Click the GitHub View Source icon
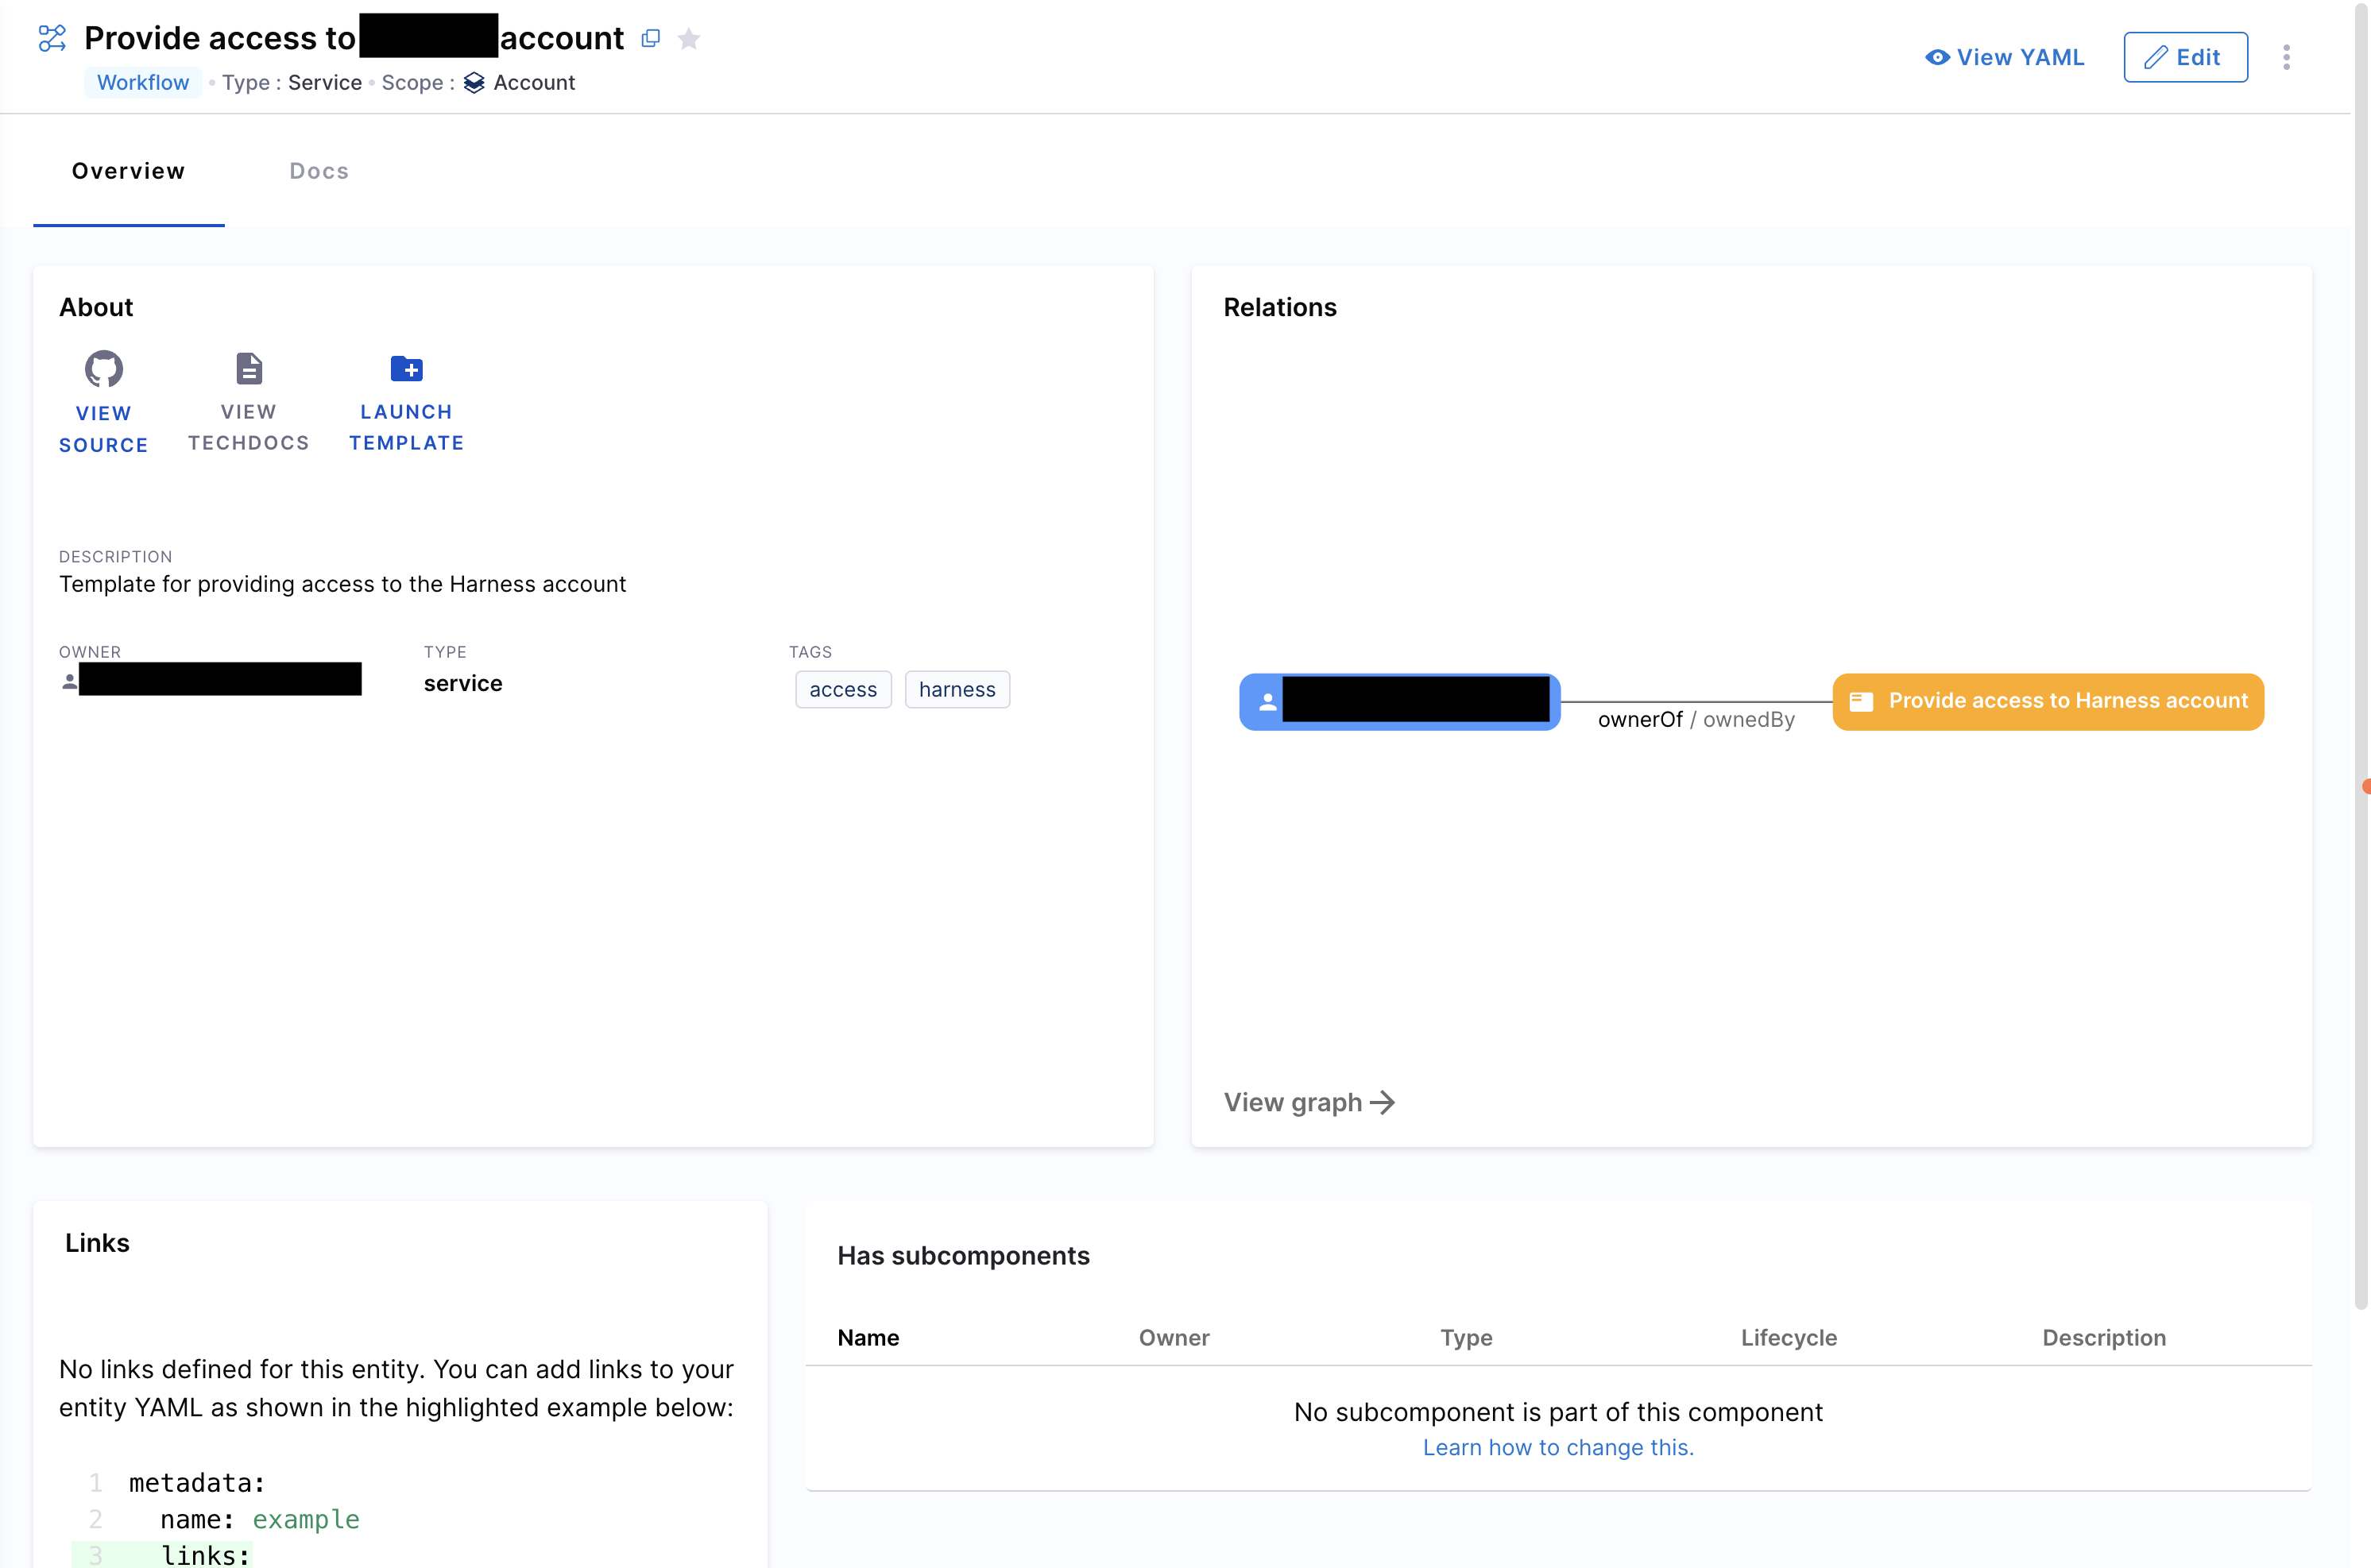 tap(103, 369)
